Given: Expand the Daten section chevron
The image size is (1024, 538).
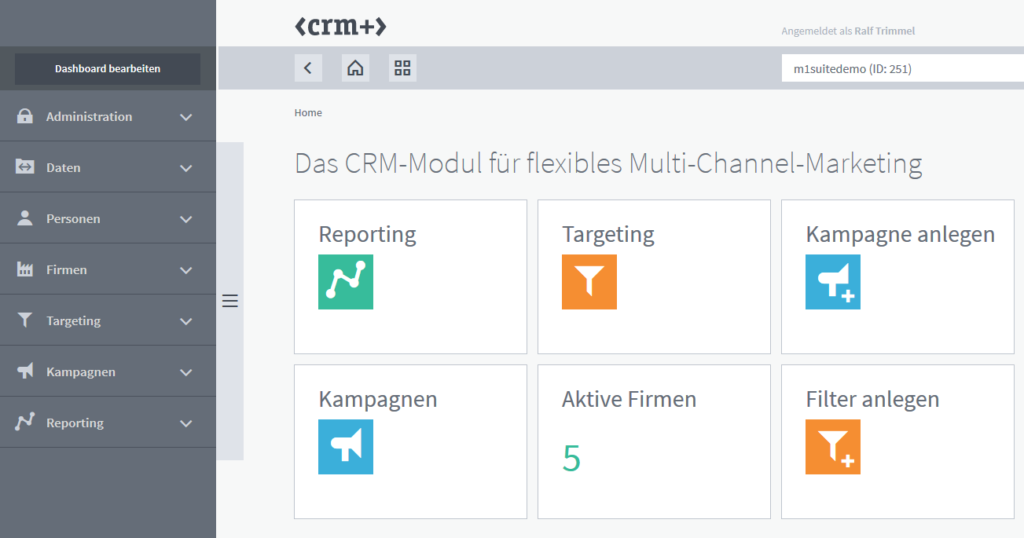Looking at the screenshot, I should pos(186,168).
